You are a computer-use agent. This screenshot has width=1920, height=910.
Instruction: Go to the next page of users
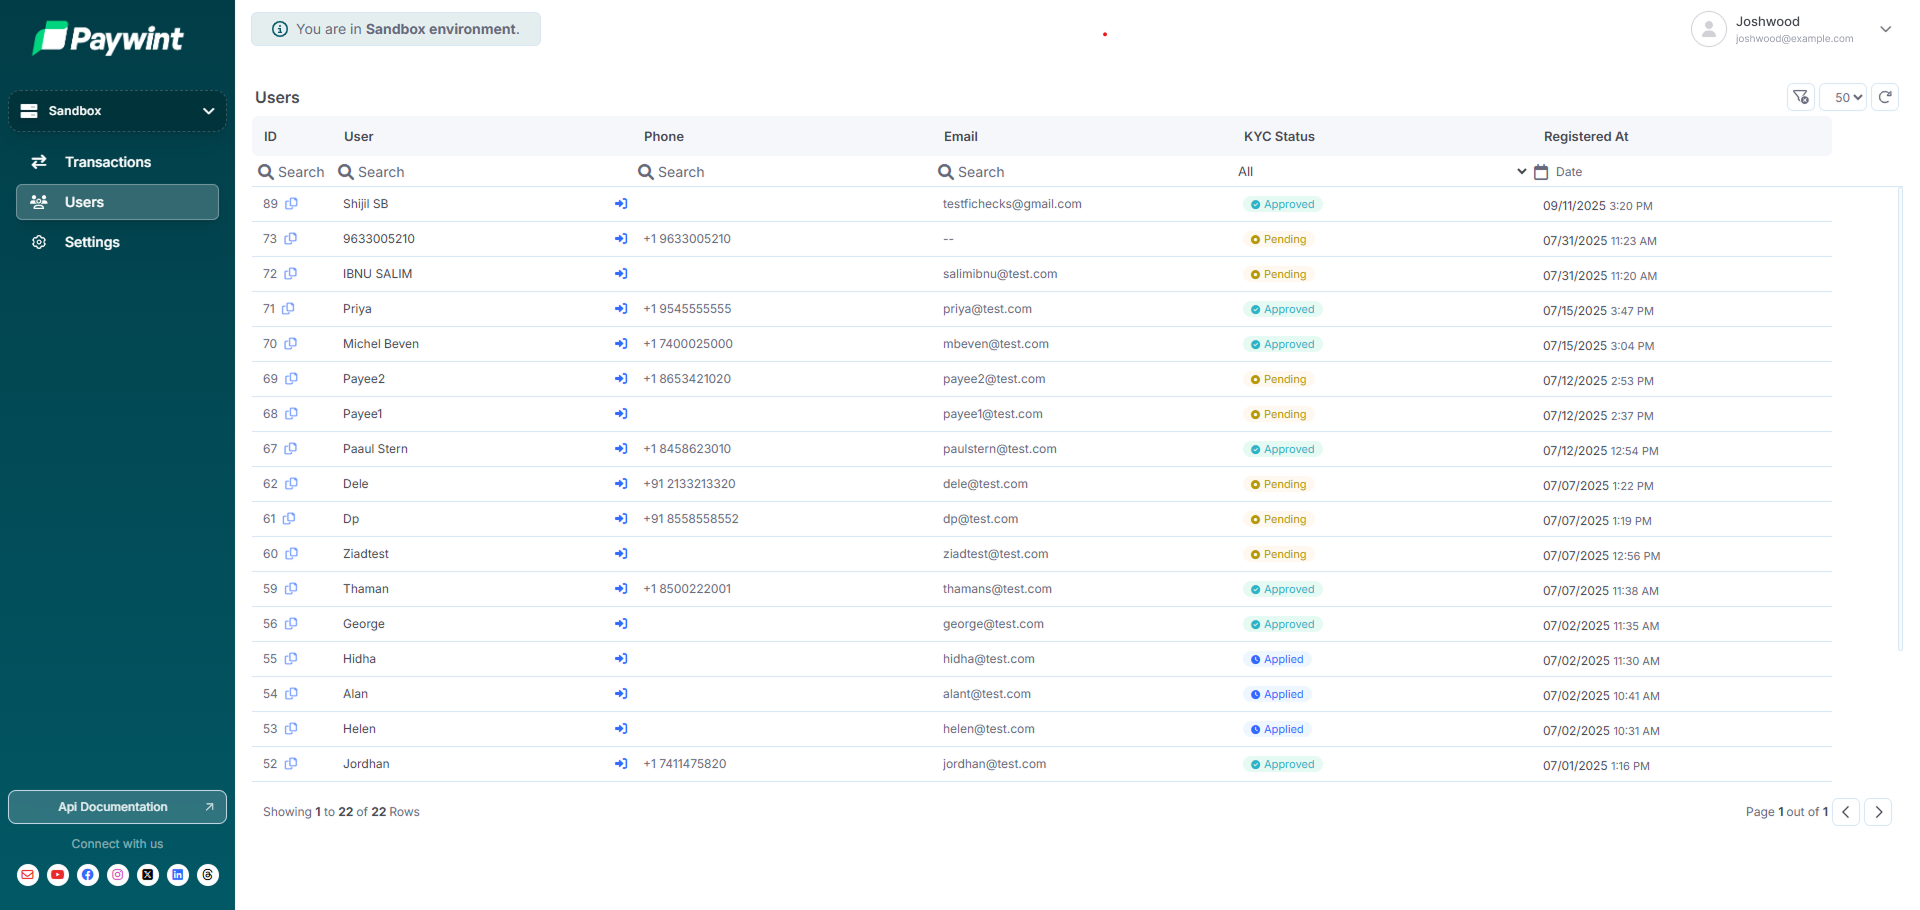tap(1878, 811)
